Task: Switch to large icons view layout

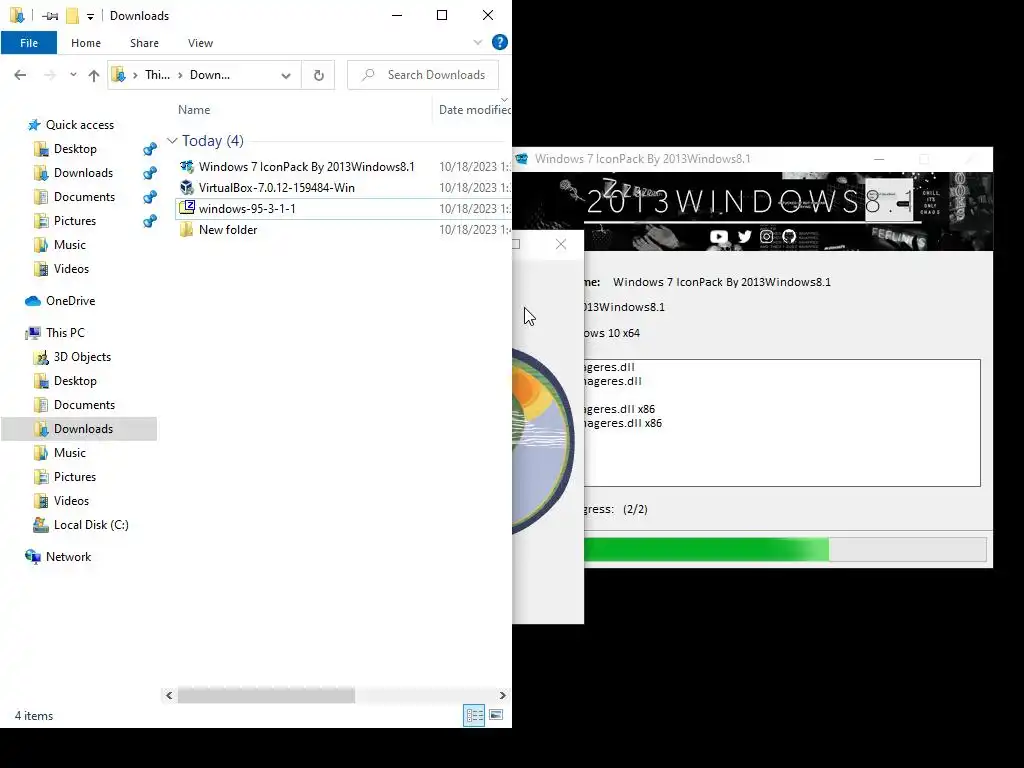Action: [496, 715]
